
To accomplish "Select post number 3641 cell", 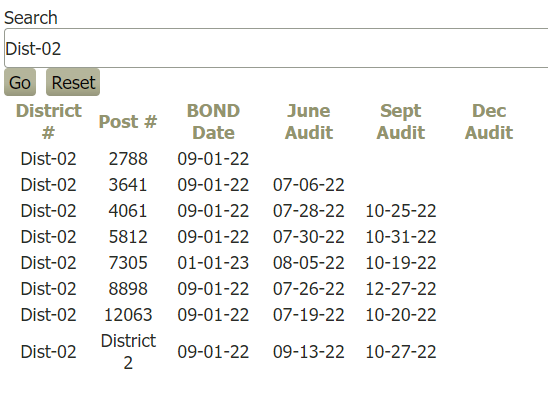I will tap(128, 185).
